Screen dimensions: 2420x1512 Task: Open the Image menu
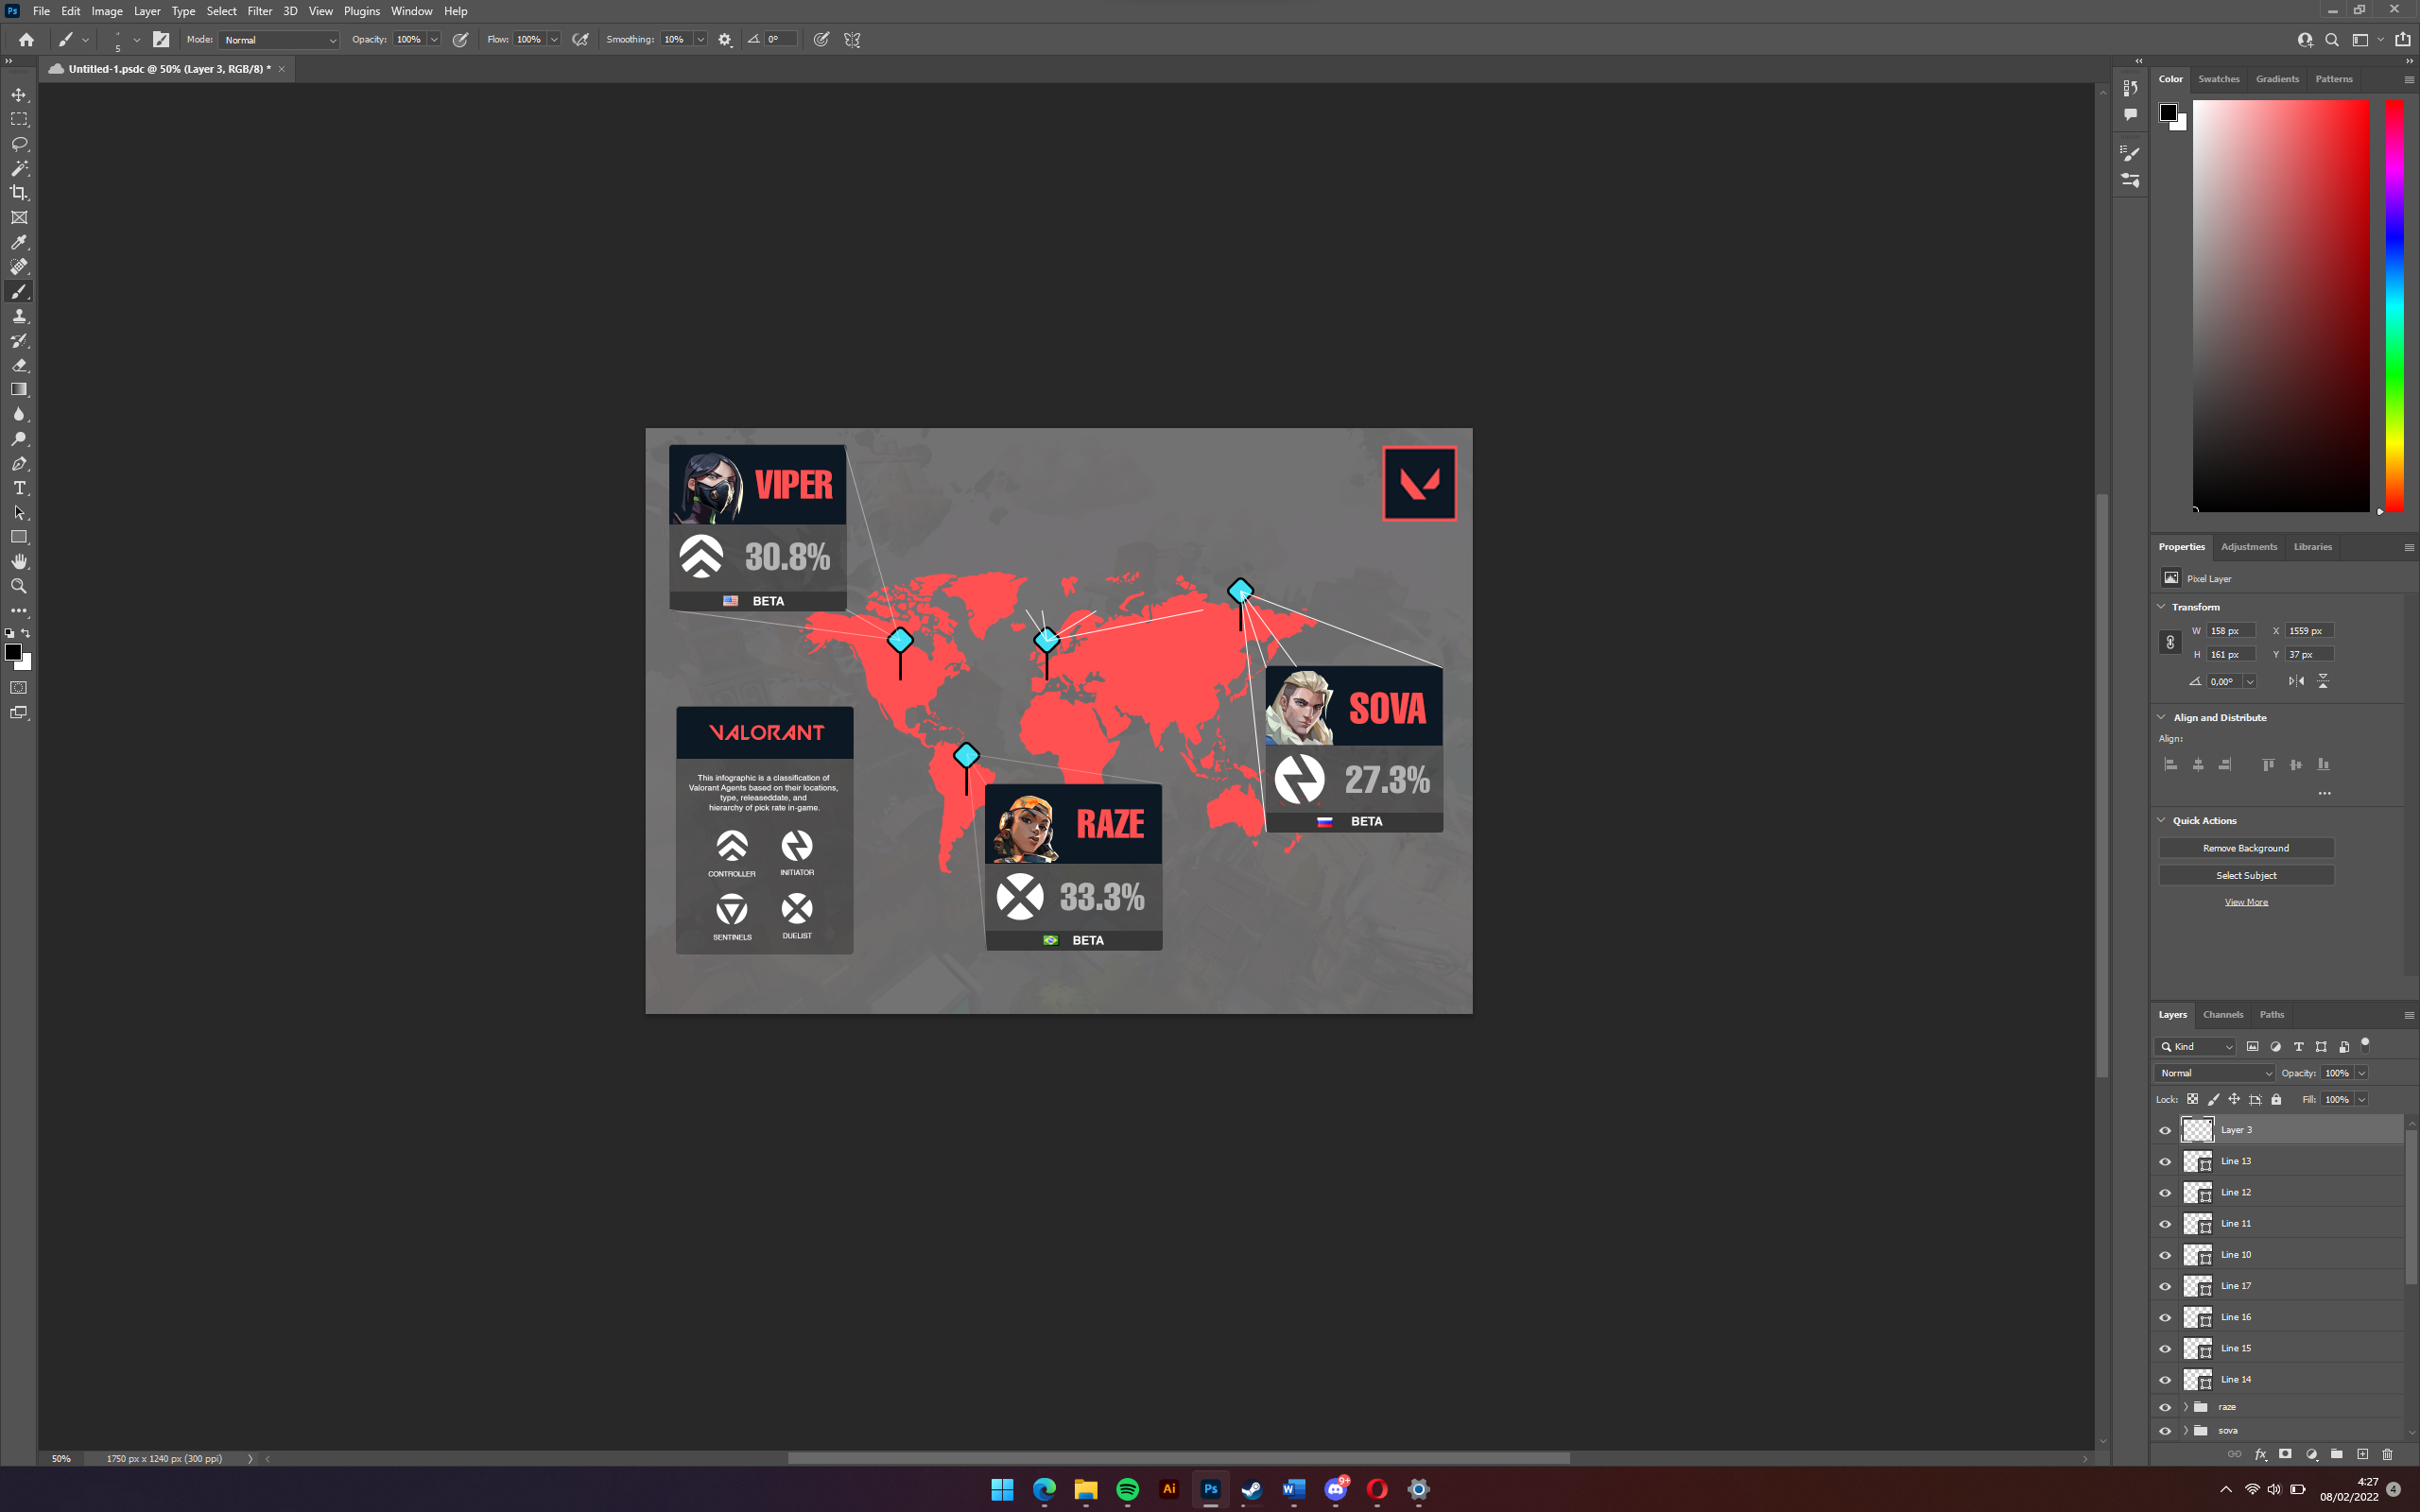pyautogui.click(x=107, y=11)
